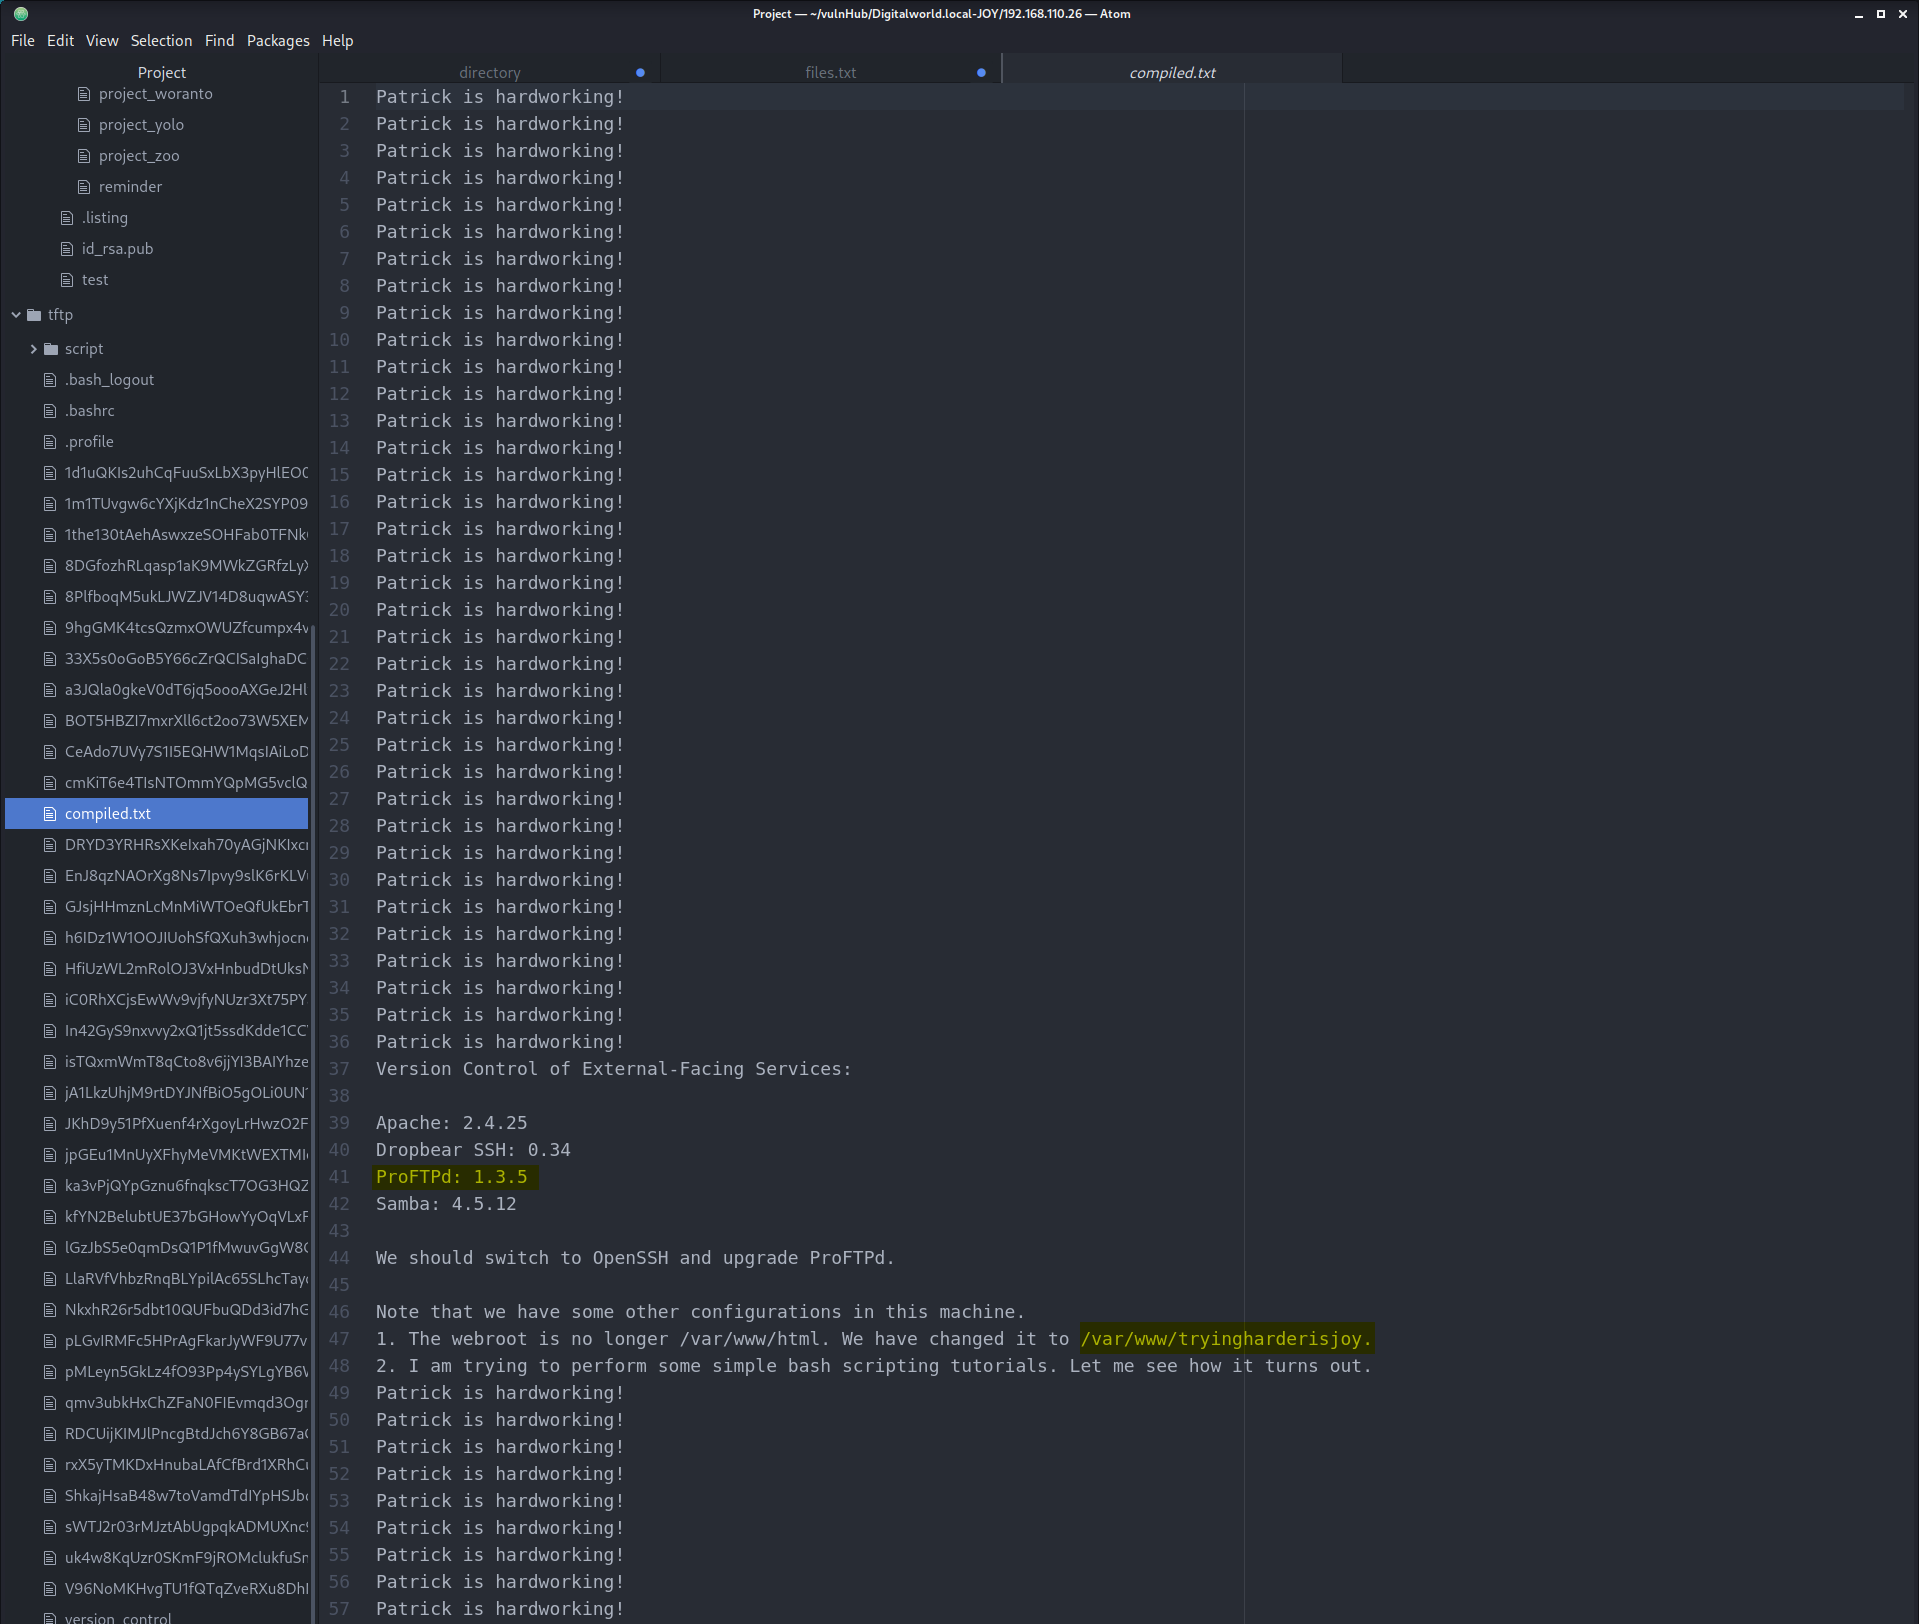This screenshot has width=1919, height=1624.
Task: Open project_zoo file
Action: tap(139, 156)
